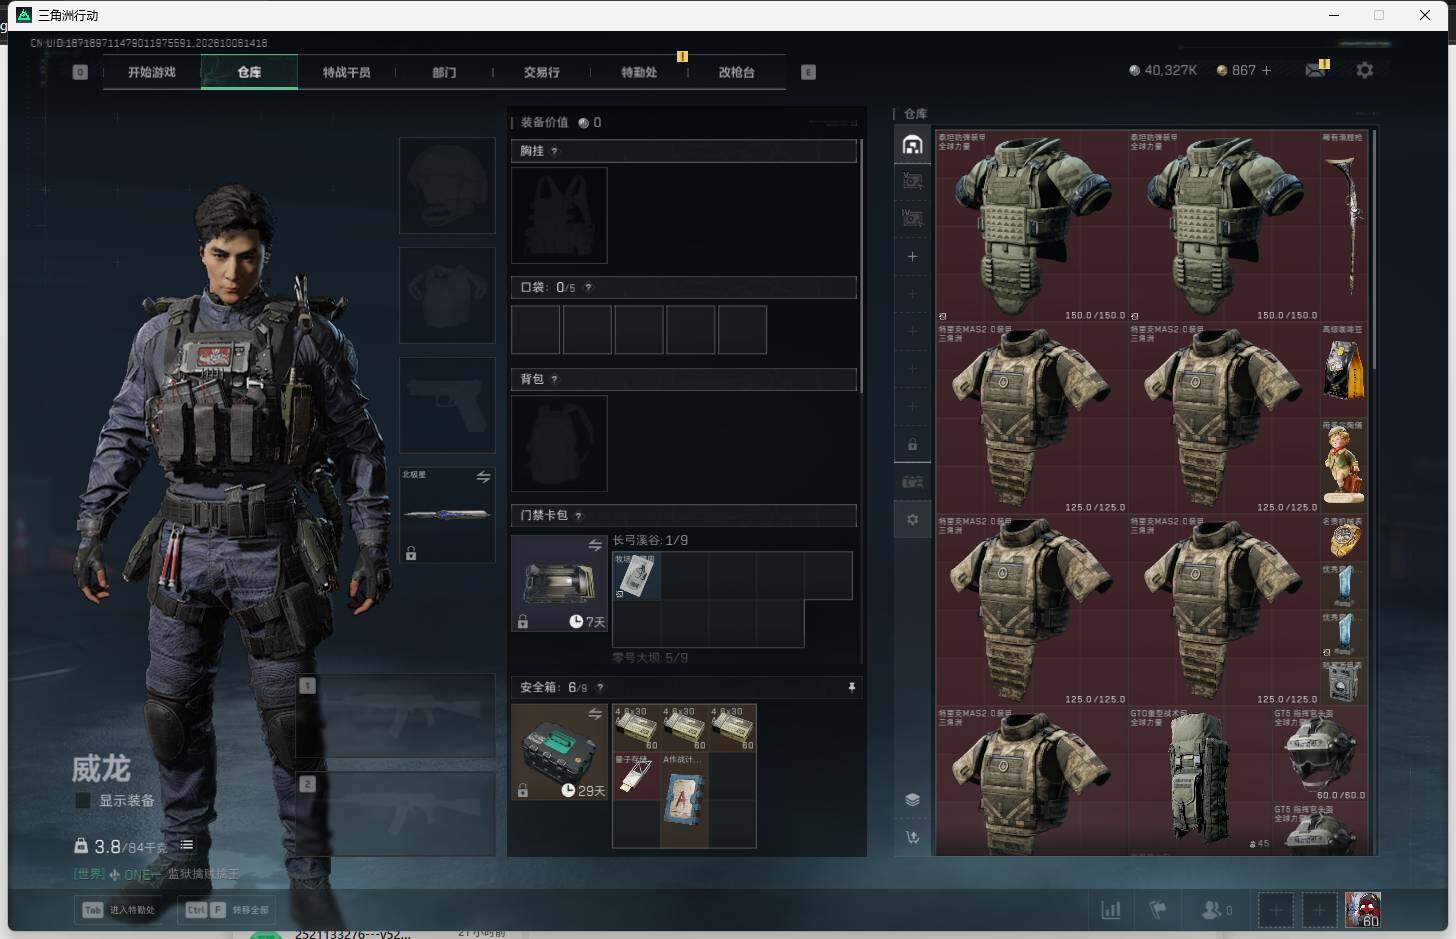Select the first 泰坦防弹装甲 armor item

[x=1031, y=226]
